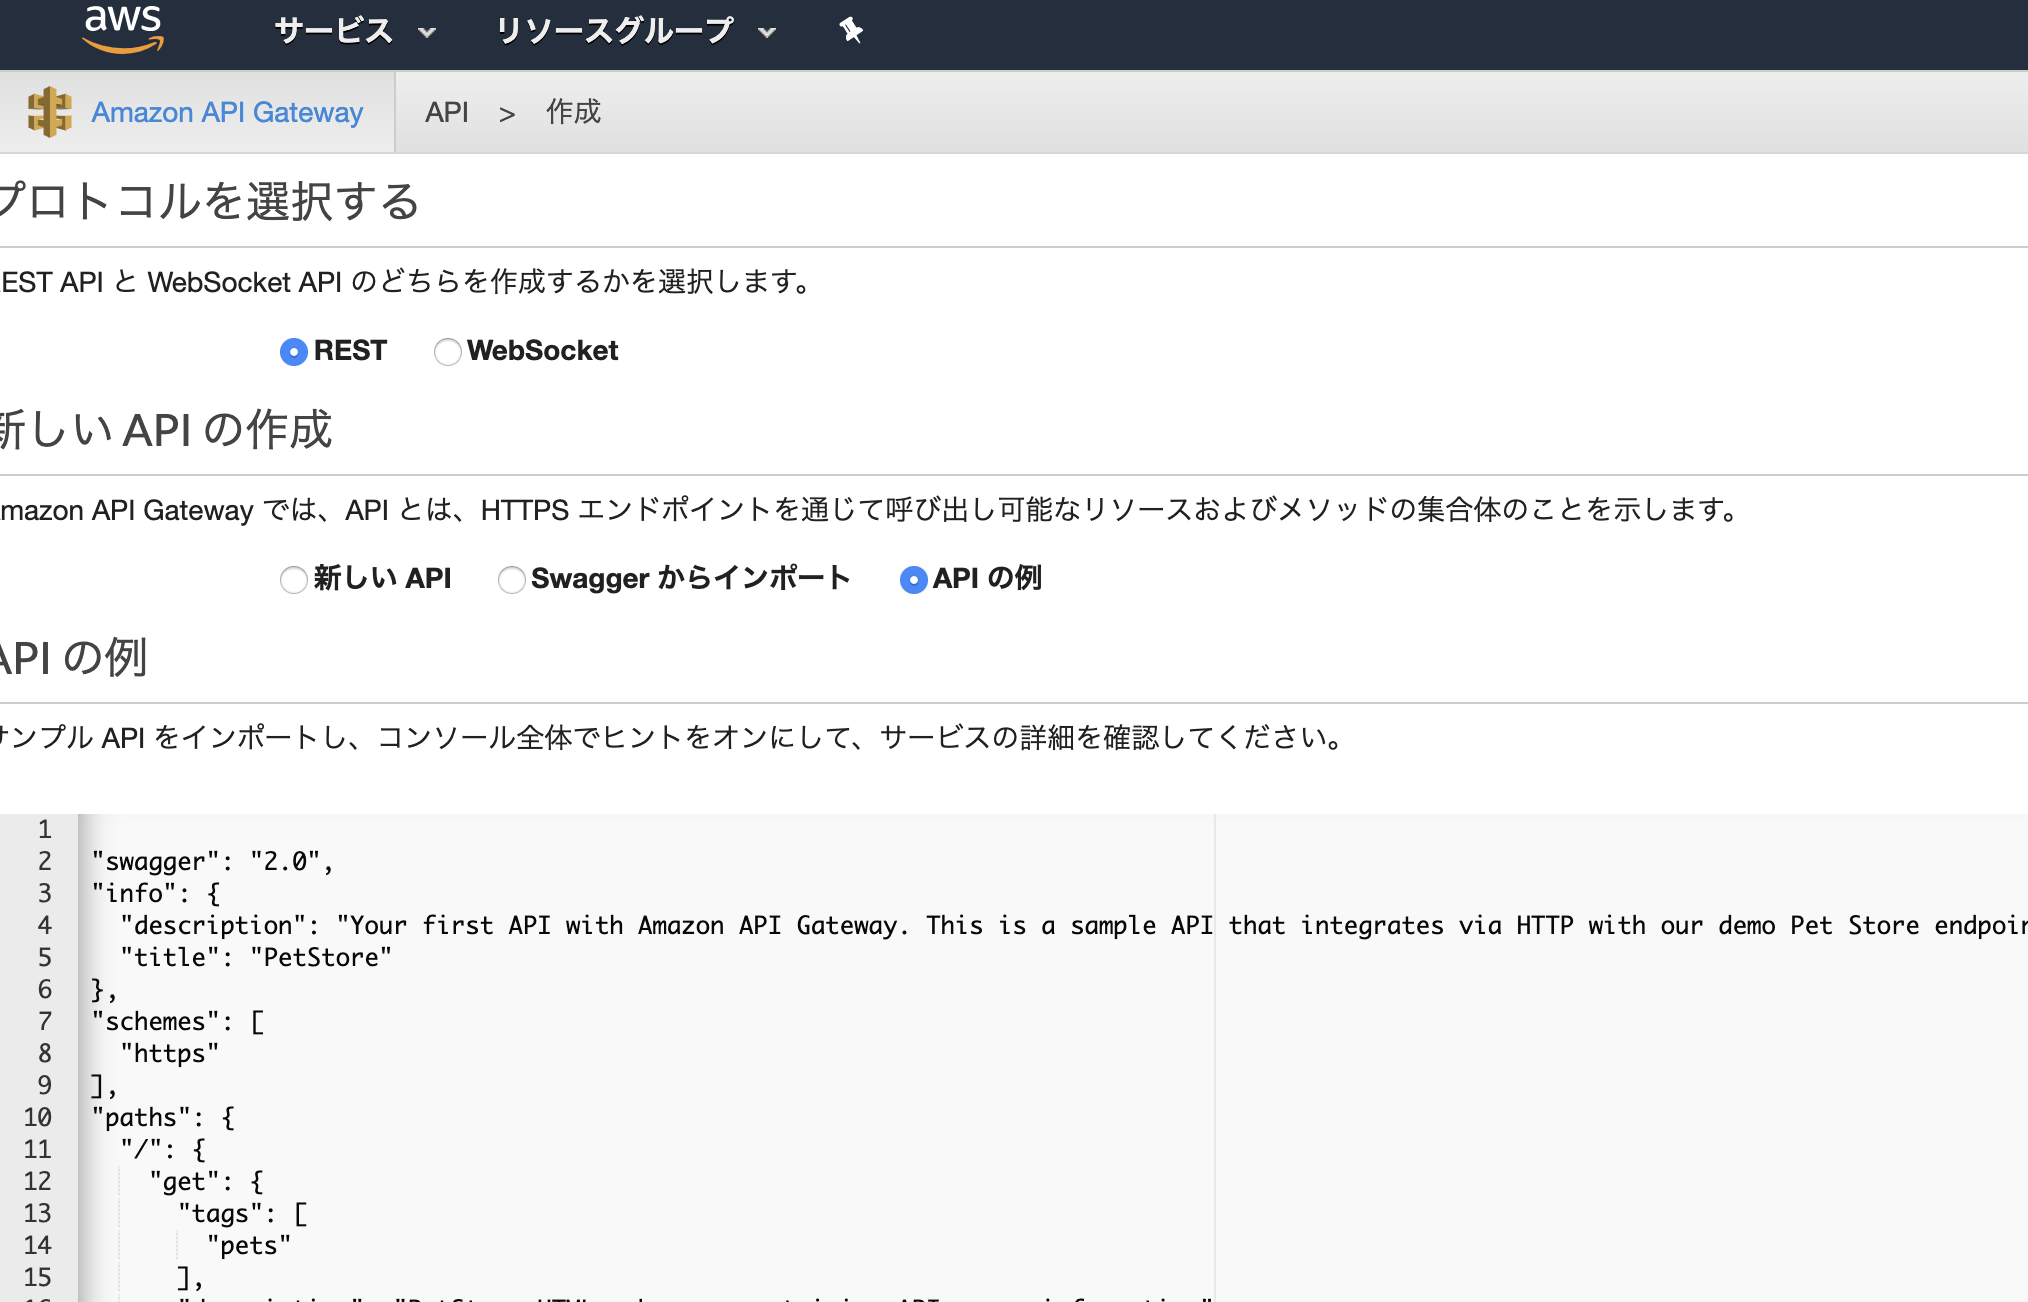Click line number 4 in editor gutter

coord(44,925)
